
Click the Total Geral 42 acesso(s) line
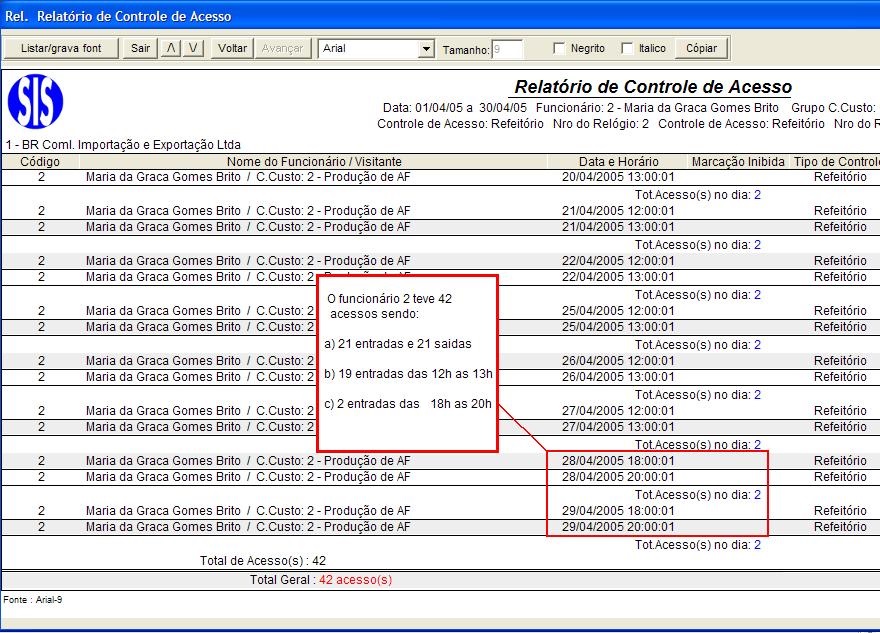(321, 580)
